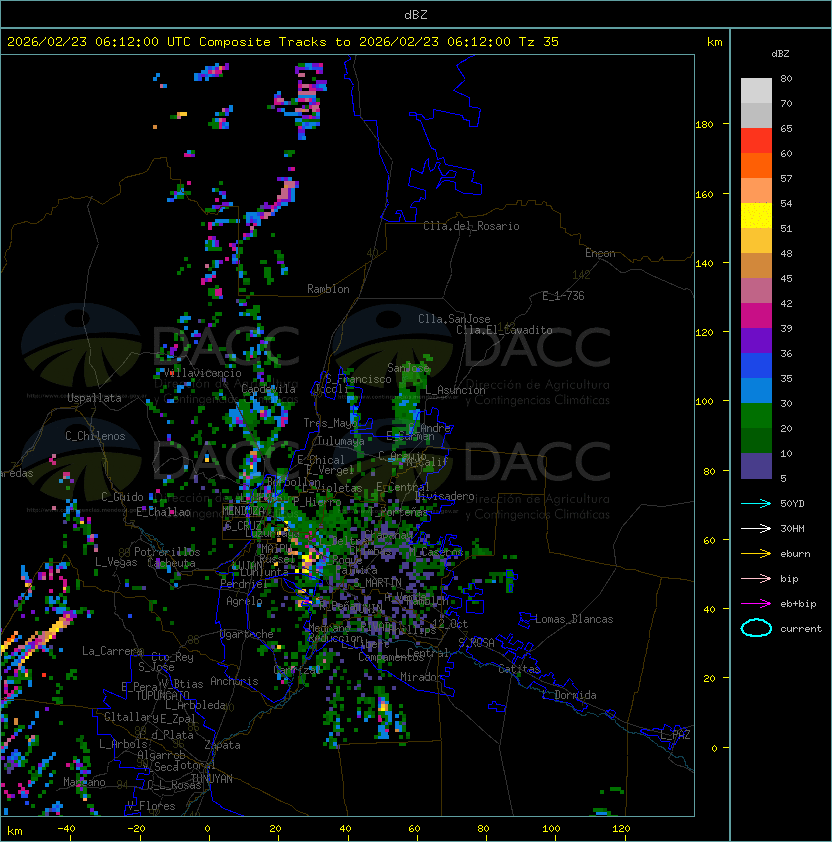Select the red 60-65 dBZ color band
832x842 pixels.
[x=756, y=141]
